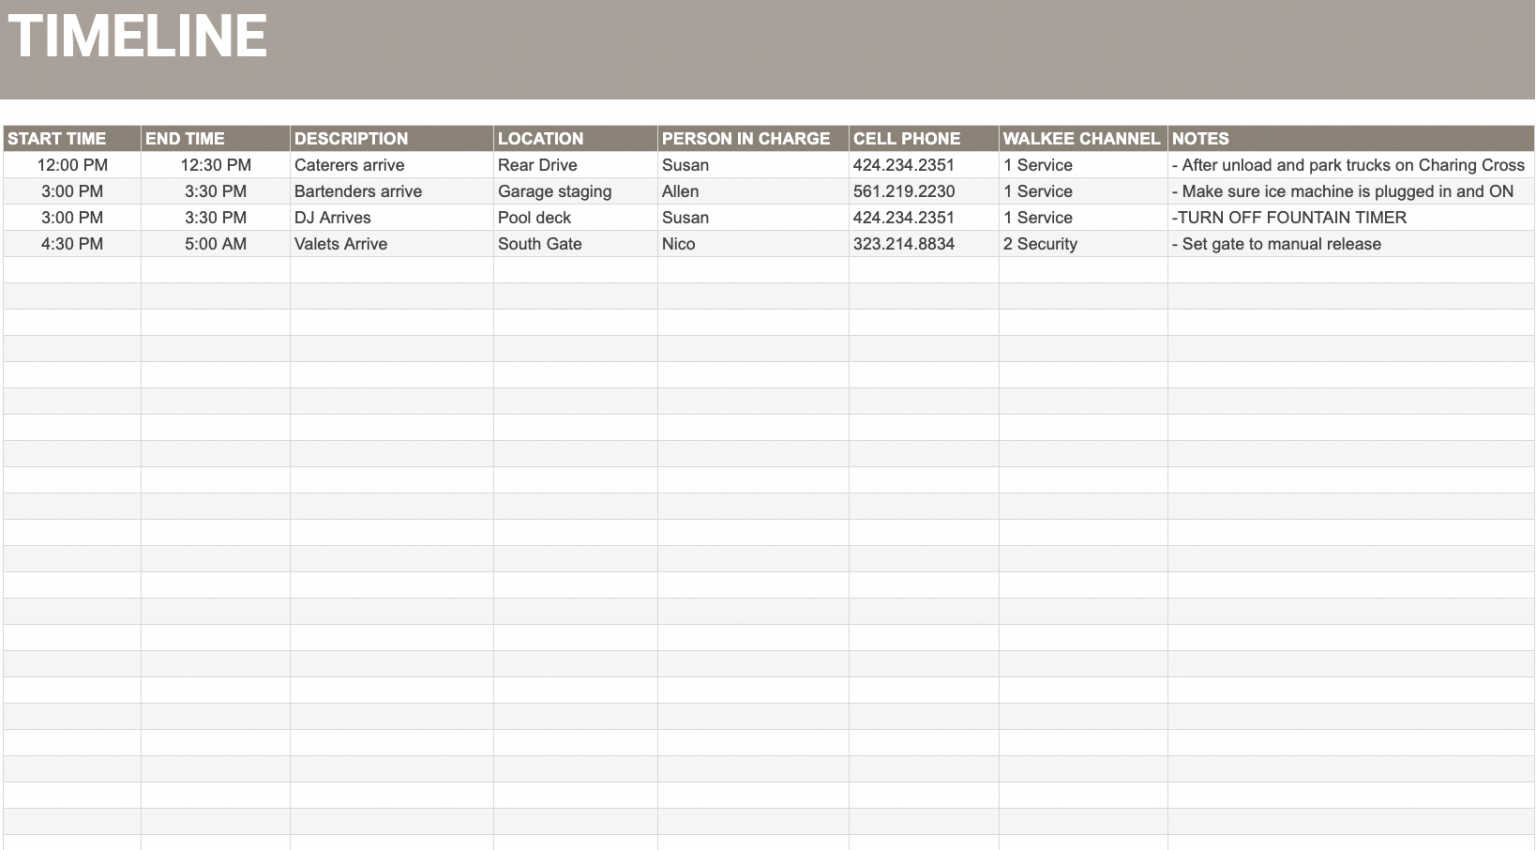Click the WALKEE CHANNEL column header
Viewport: 1536px width, 850px height.
(x=1083, y=138)
